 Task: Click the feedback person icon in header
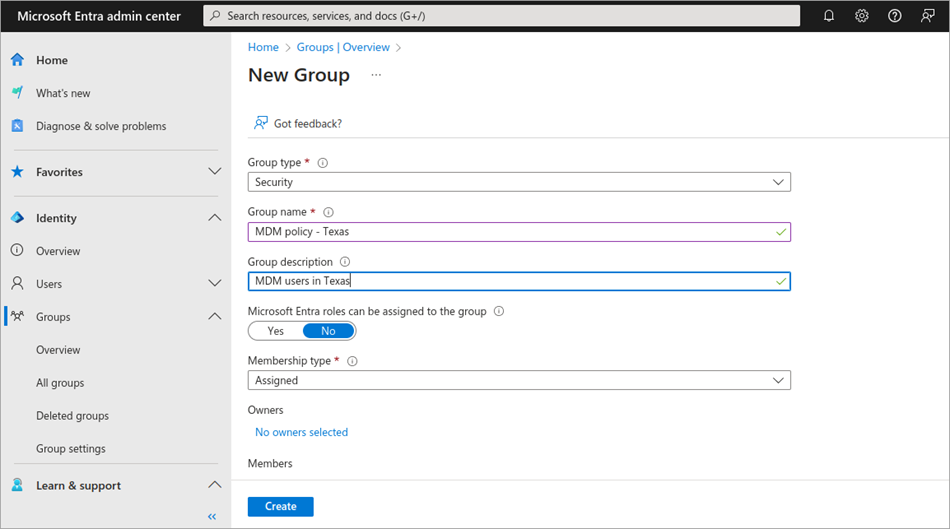pyautogui.click(x=927, y=16)
